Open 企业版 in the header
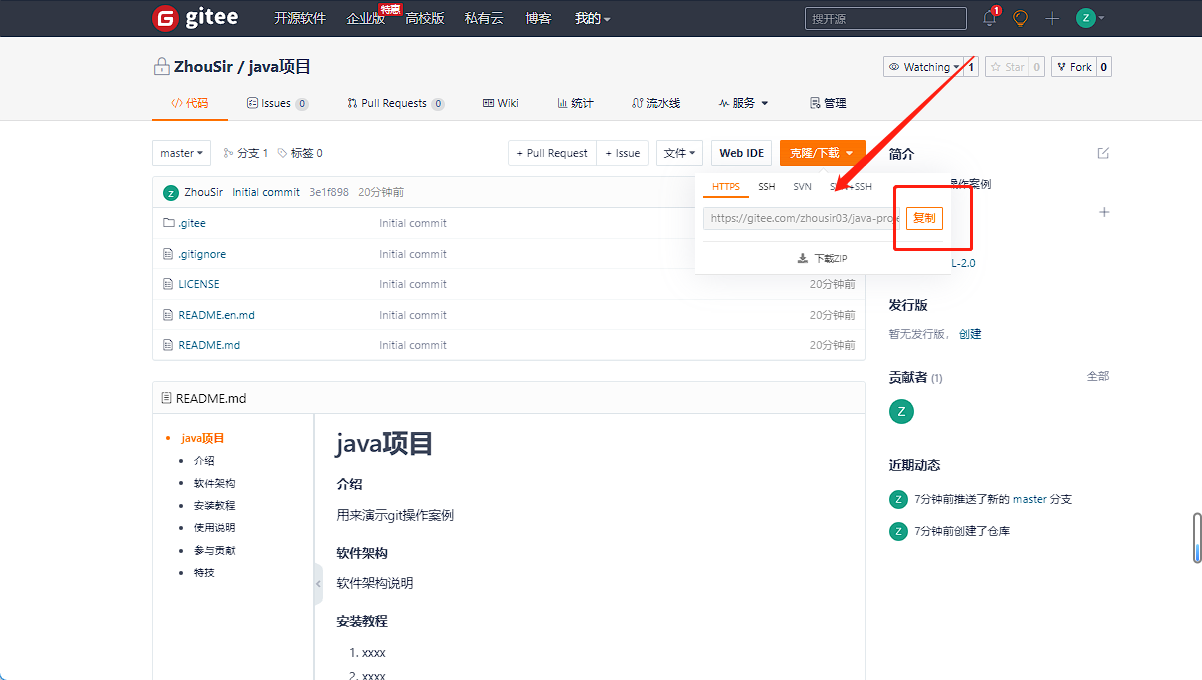Image resolution: width=1202 pixels, height=680 pixels. pyautogui.click(x=365, y=18)
